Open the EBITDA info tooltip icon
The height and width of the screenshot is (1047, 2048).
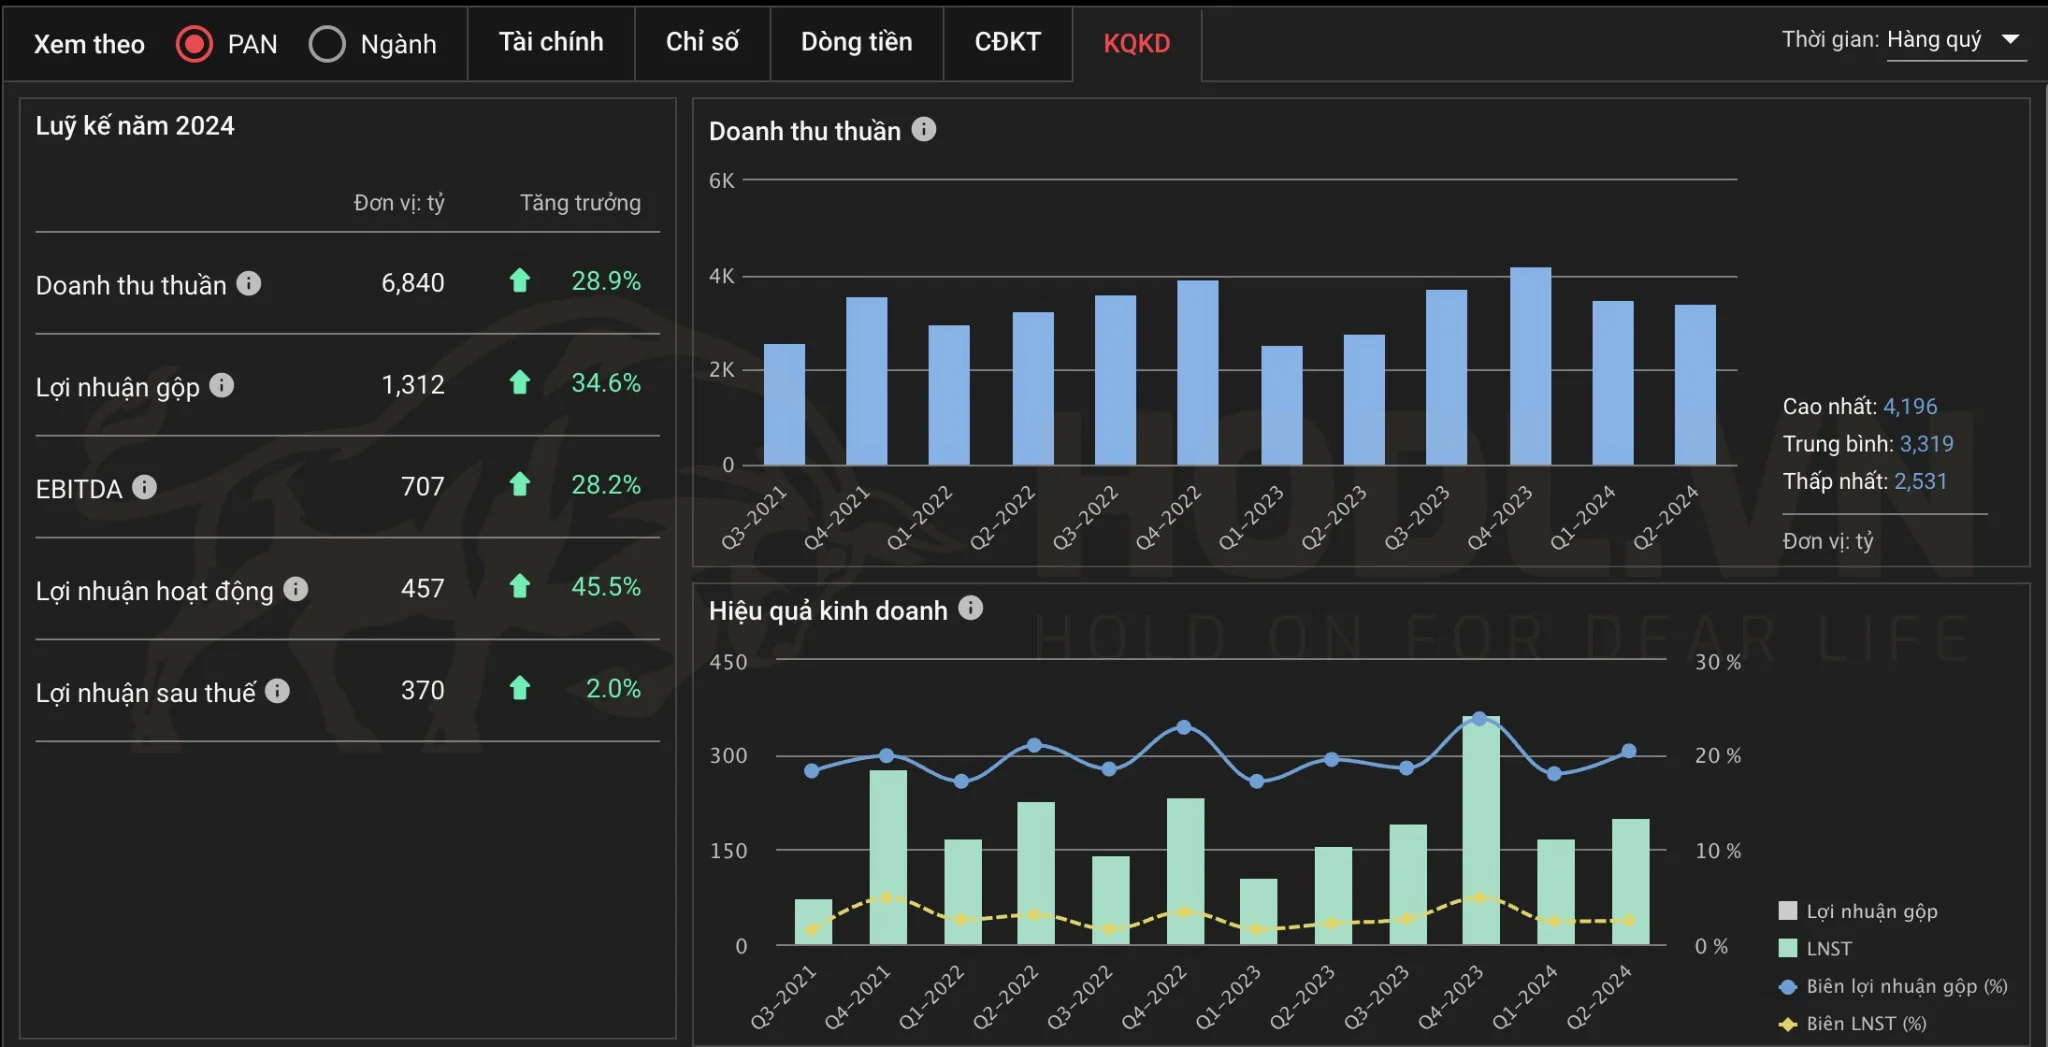point(145,487)
